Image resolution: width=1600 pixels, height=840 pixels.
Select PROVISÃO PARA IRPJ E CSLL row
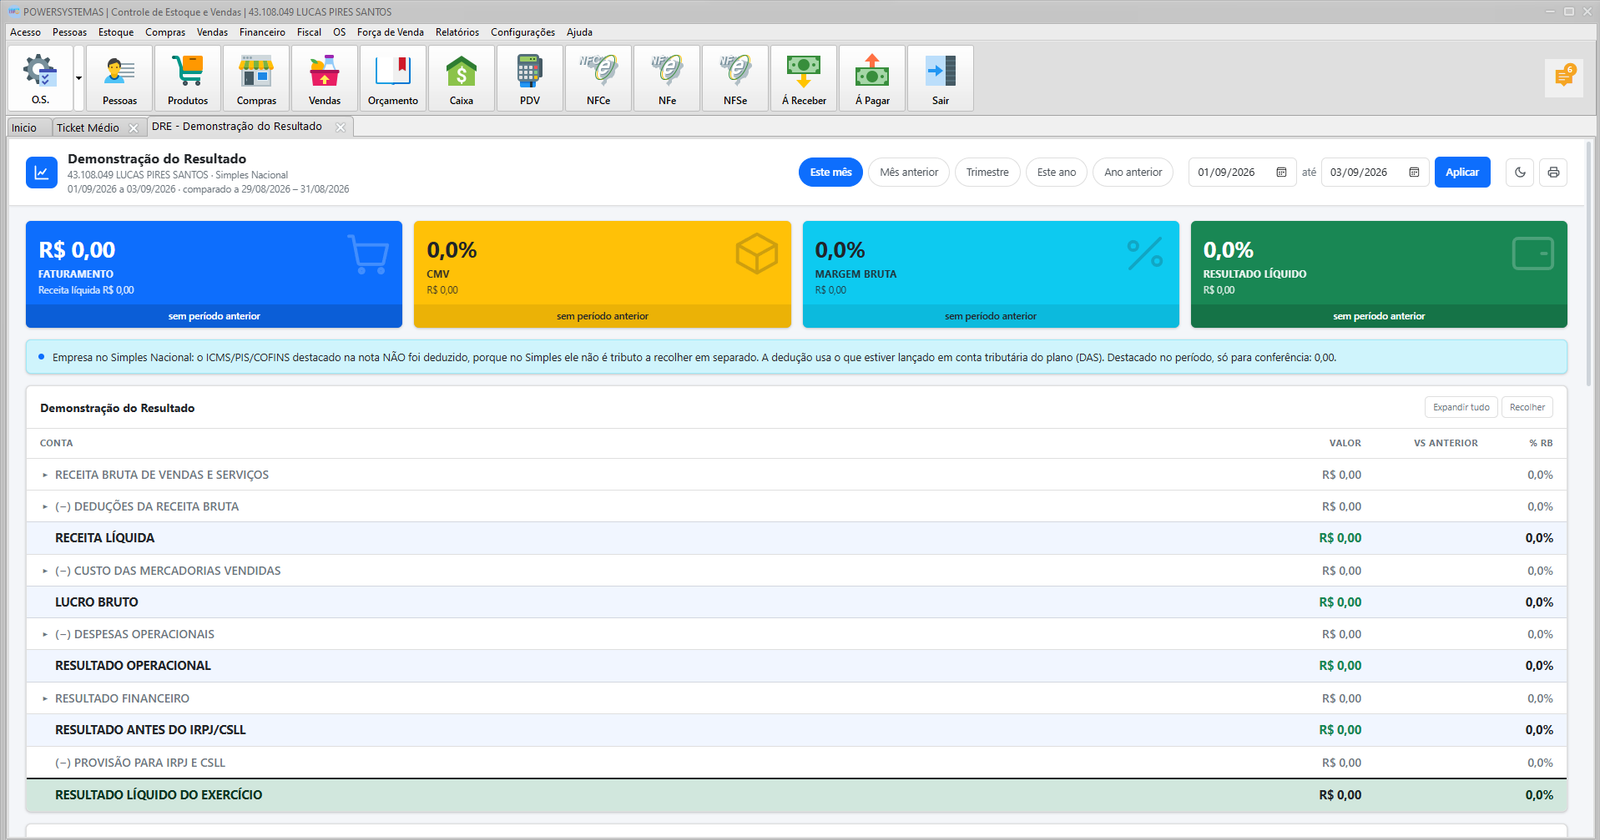tap(797, 762)
